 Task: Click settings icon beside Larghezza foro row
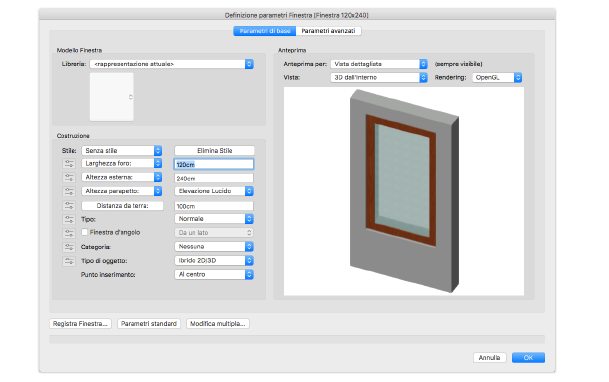click(x=69, y=163)
